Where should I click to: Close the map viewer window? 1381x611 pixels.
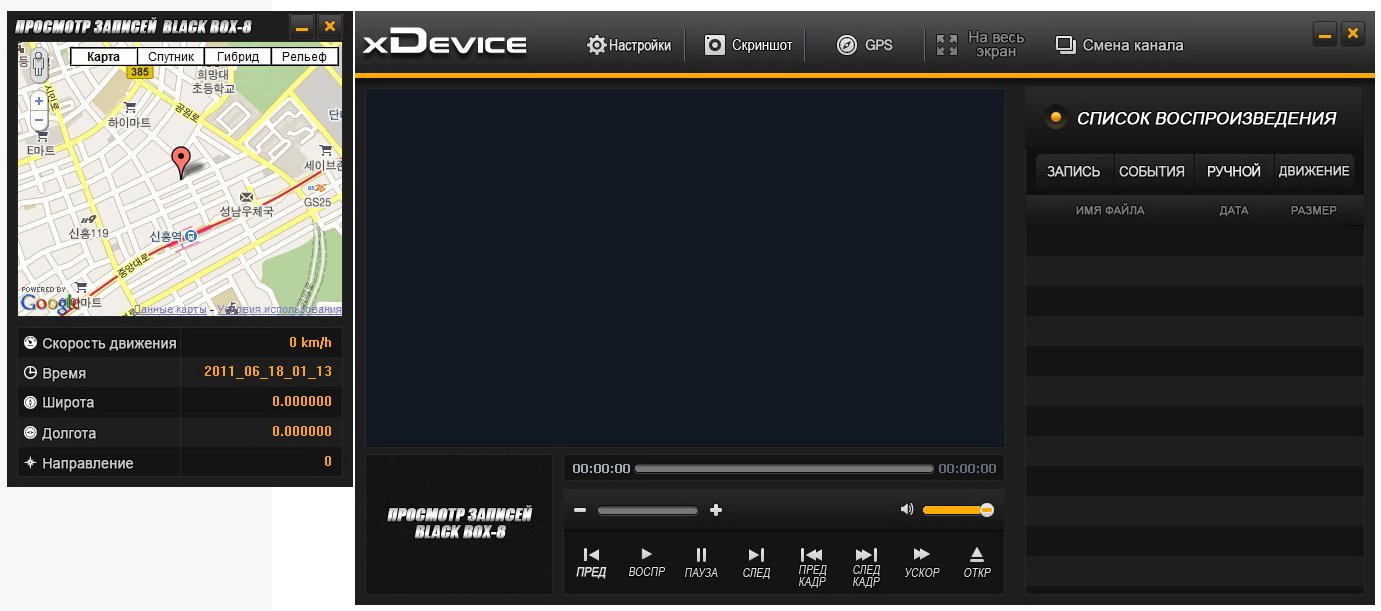pyautogui.click(x=328, y=27)
